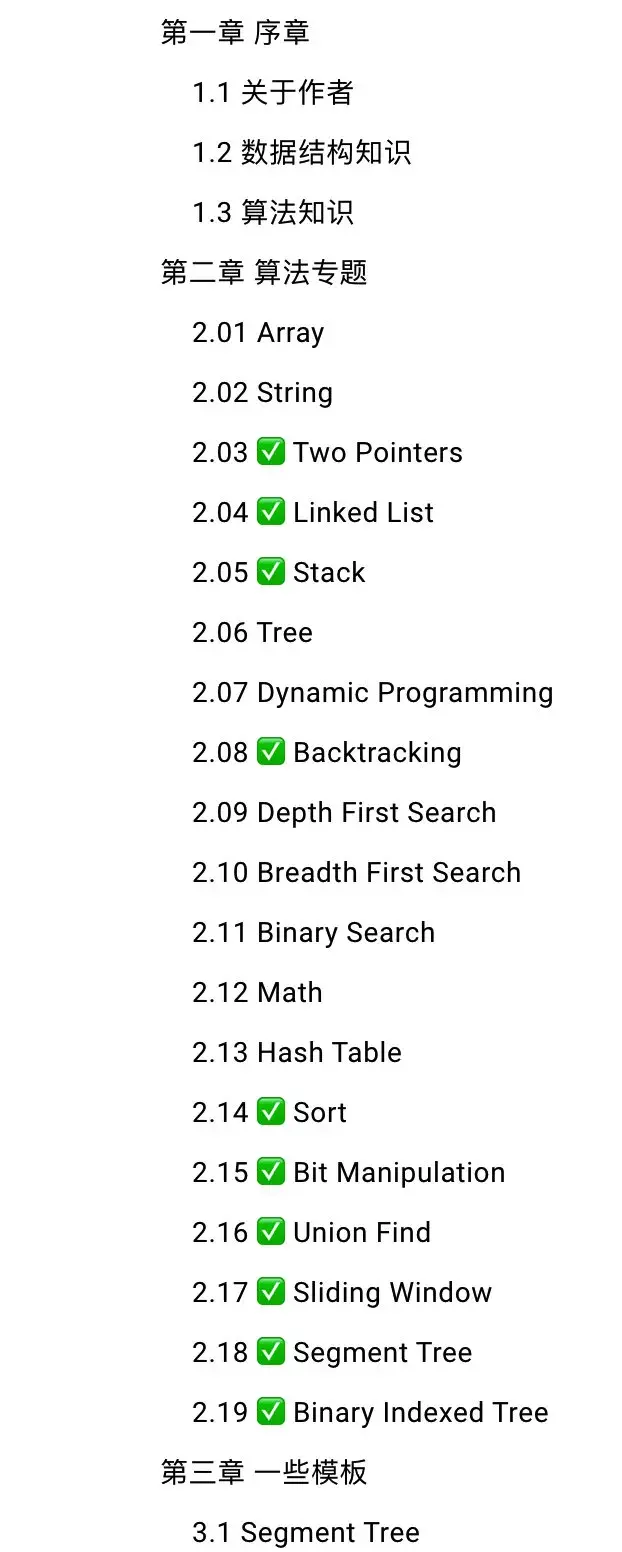This screenshot has width=622, height=1552.
Task: Click the checkmark icon beside Backtracking
Action: click(x=271, y=752)
